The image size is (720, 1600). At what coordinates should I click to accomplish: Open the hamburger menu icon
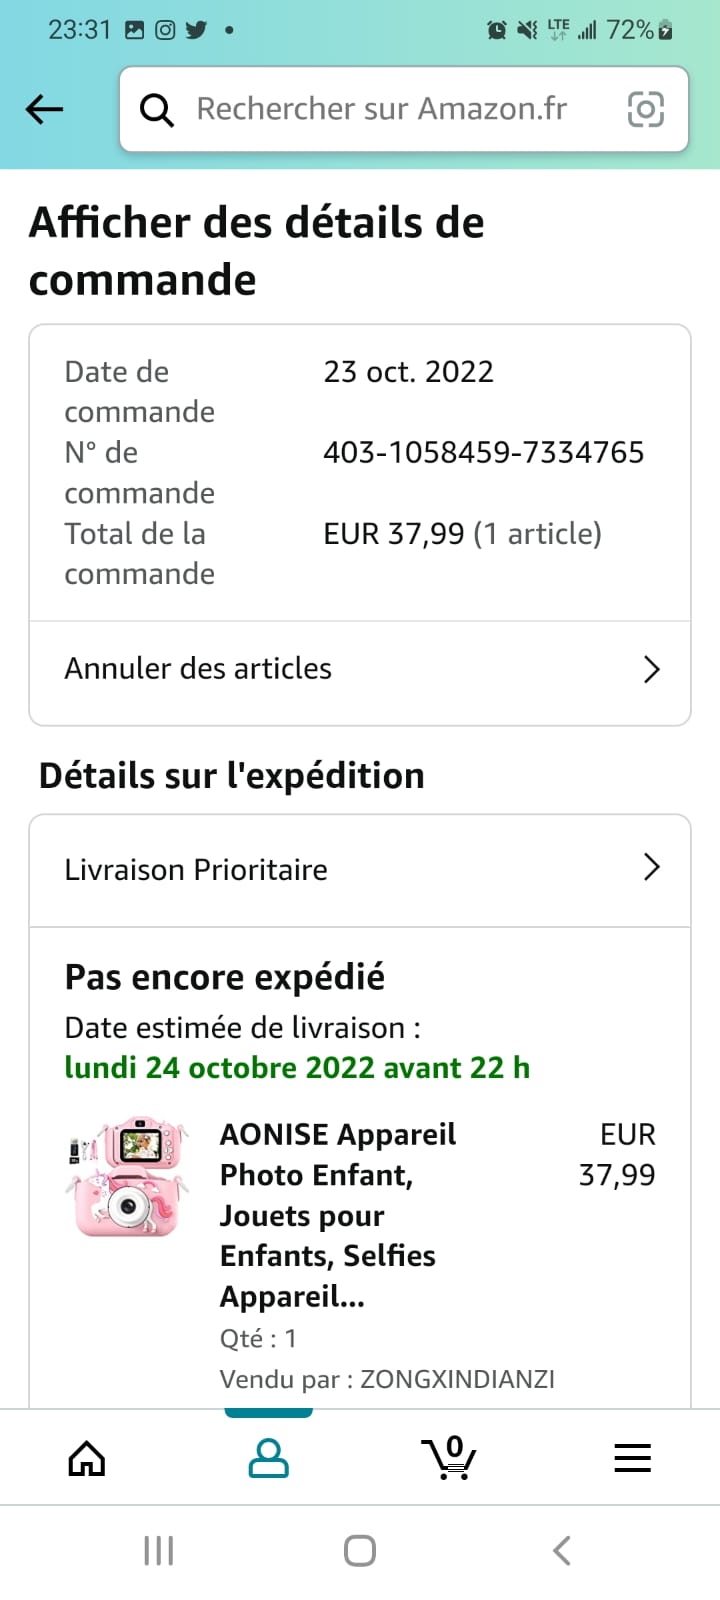(x=632, y=1458)
